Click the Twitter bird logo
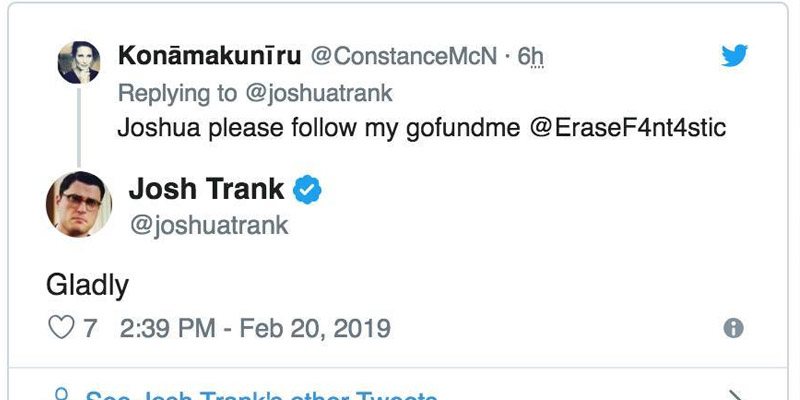This screenshot has width=800, height=400. coord(734,56)
